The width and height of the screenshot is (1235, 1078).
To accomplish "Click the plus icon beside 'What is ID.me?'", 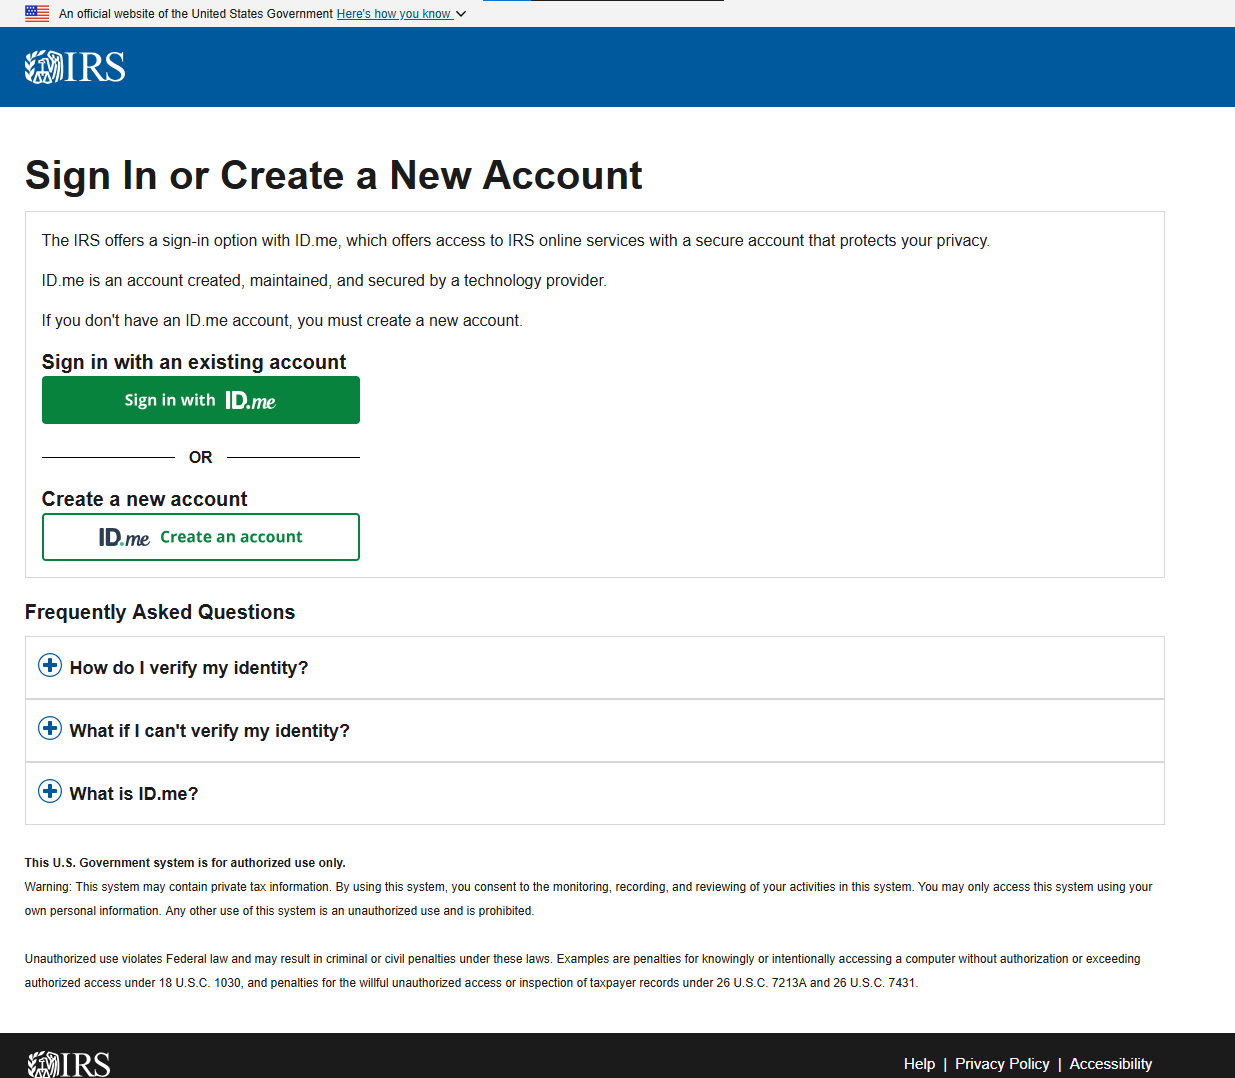I will coord(50,791).
